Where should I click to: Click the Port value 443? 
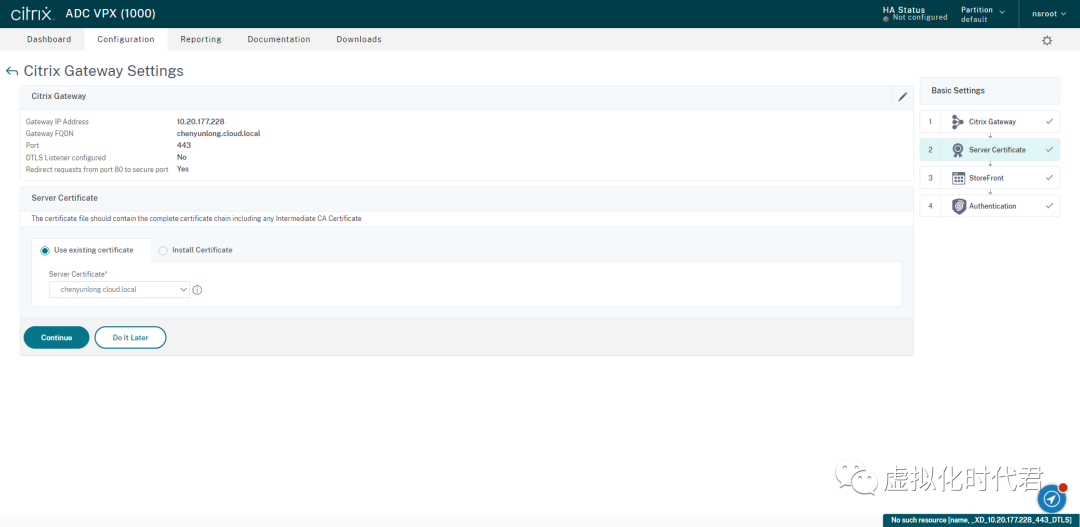tap(184, 145)
